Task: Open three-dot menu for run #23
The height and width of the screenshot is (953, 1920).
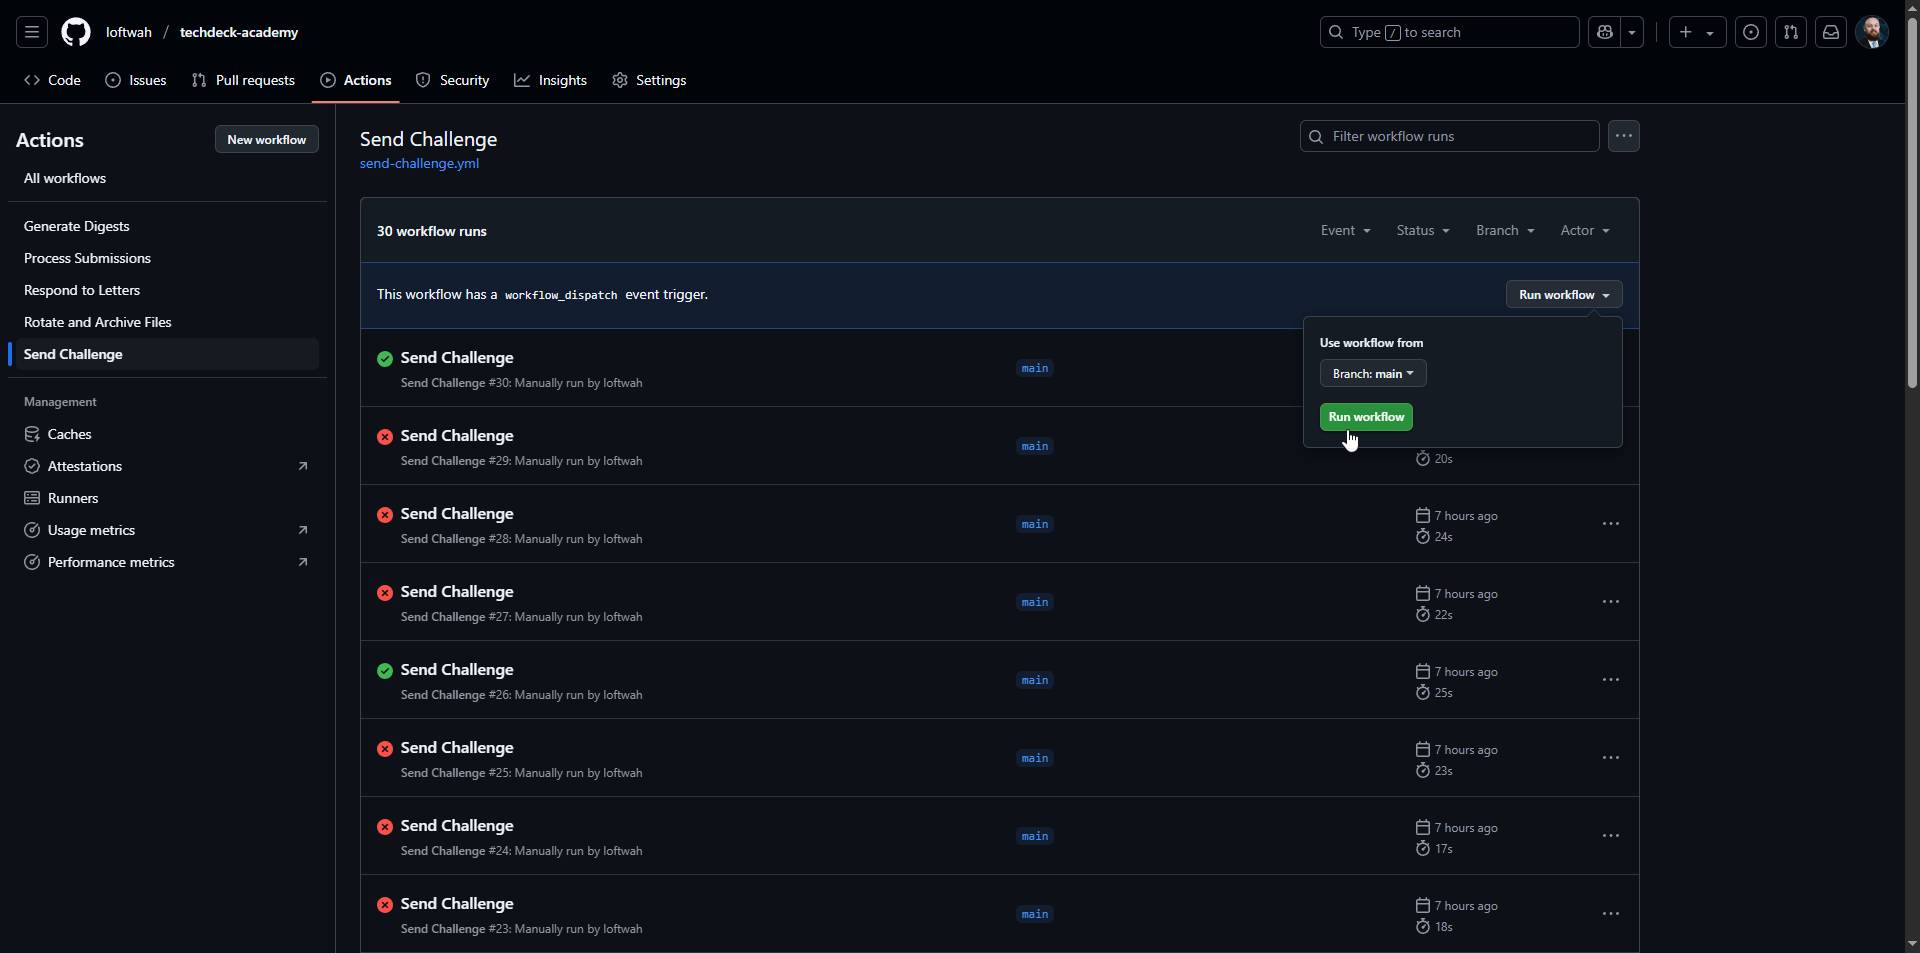Action: coord(1611,914)
